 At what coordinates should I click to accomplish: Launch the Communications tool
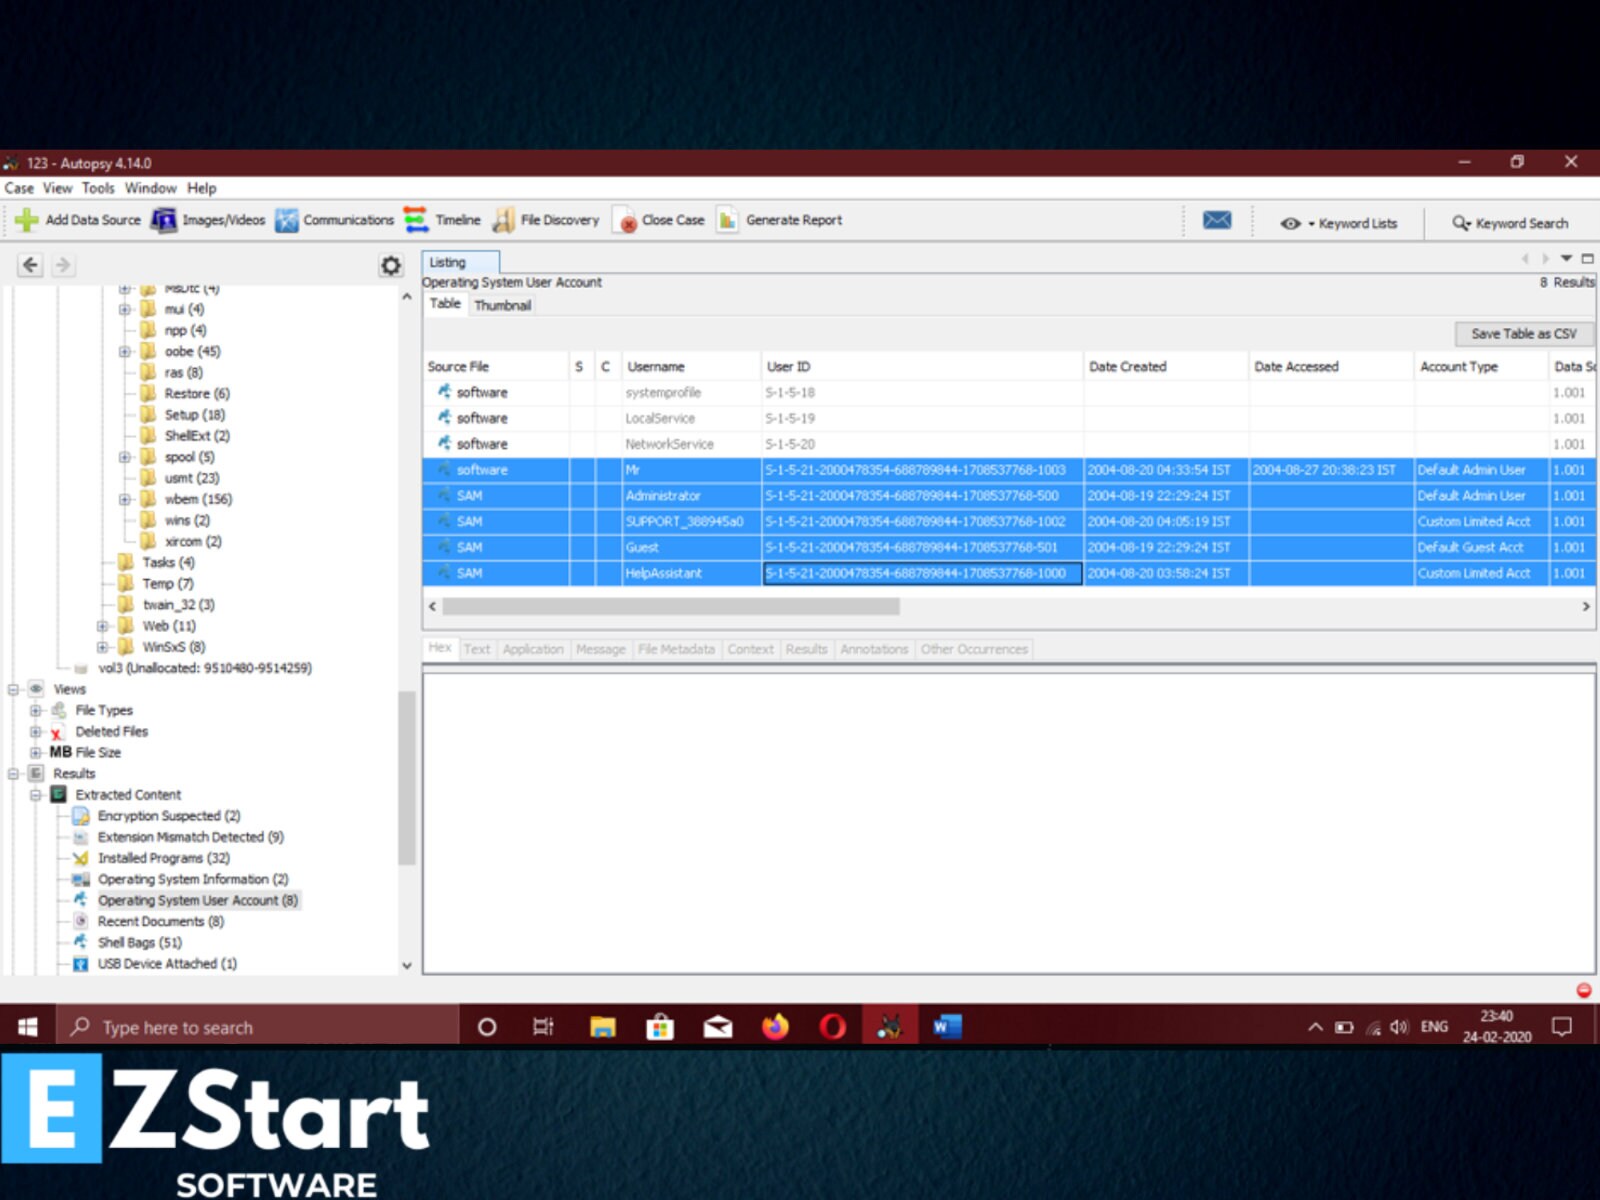coord(336,220)
